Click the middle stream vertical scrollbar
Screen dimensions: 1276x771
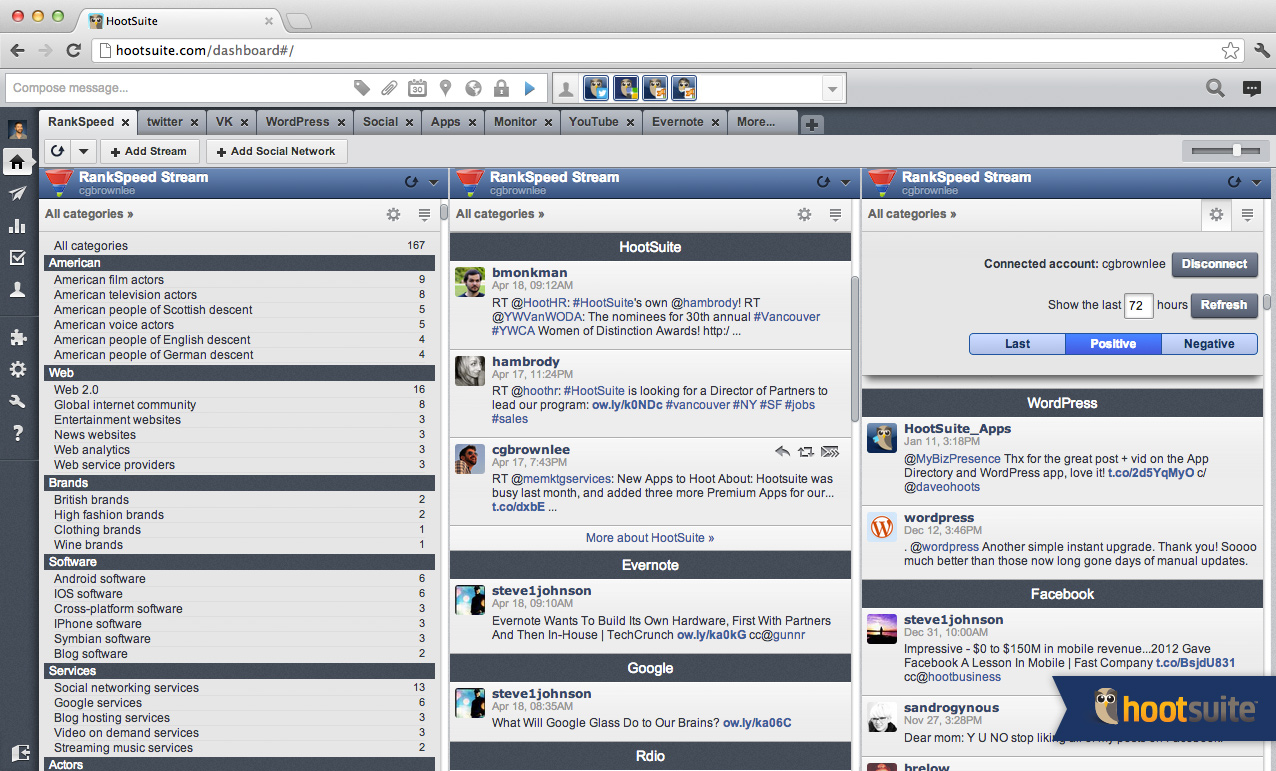pos(855,347)
